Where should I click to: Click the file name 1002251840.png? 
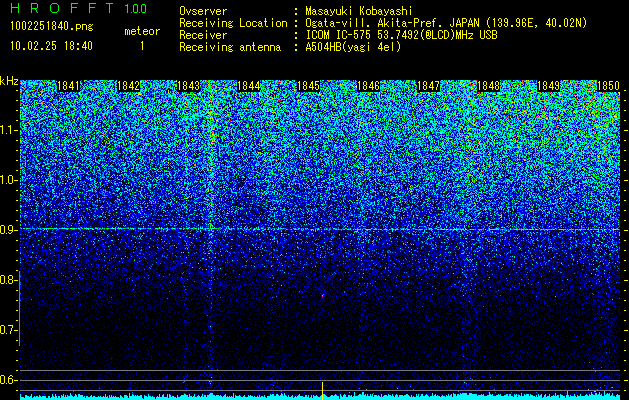pyautogui.click(x=52, y=26)
